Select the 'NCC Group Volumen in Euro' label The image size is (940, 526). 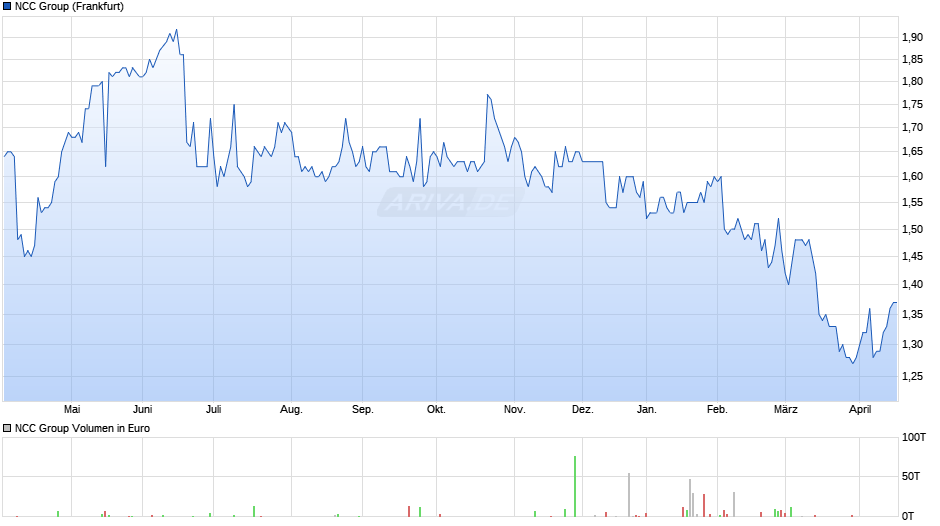(82, 428)
